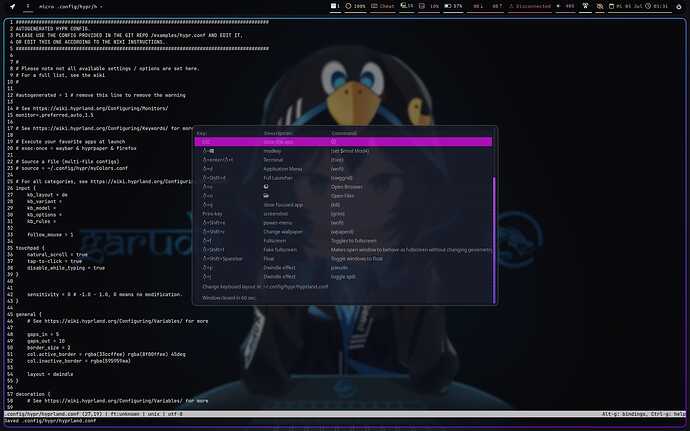Click the tap-to-click = true line

pyautogui.click(x=55, y=261)
